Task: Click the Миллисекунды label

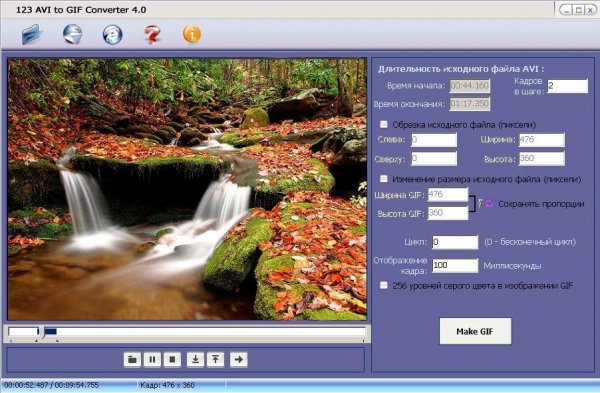Action: click(512, 266)
